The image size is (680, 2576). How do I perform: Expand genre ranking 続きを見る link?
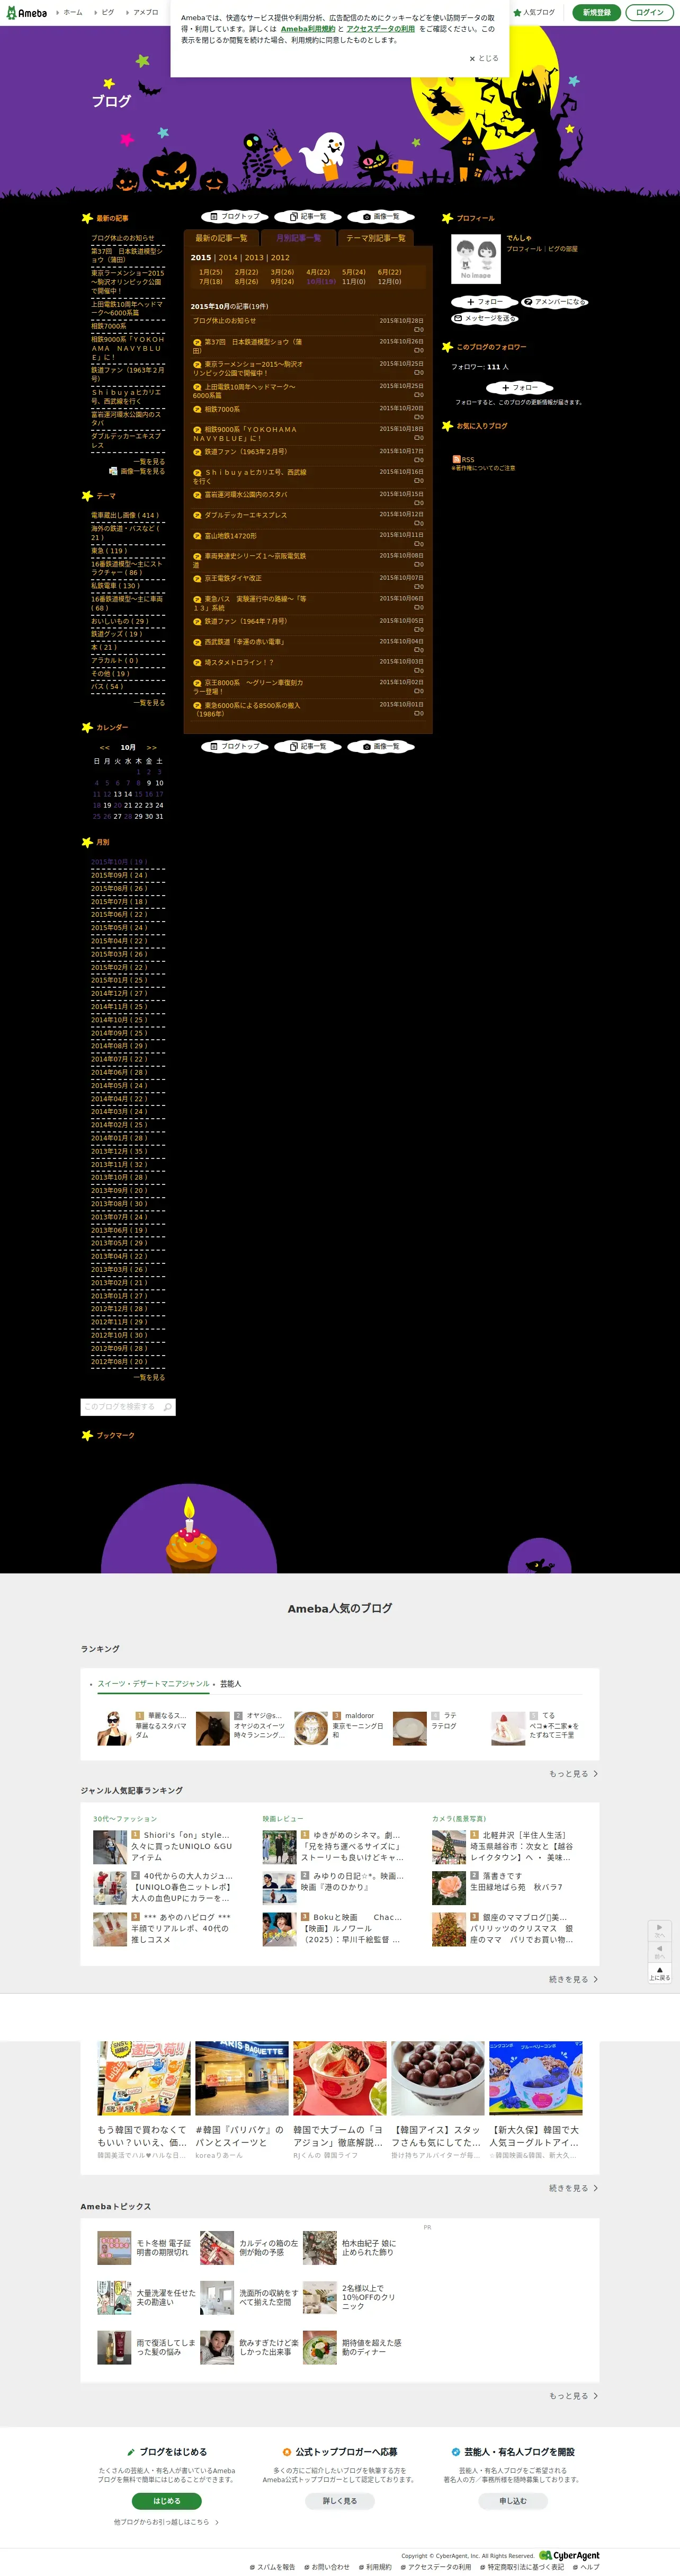click(573, 1980)
